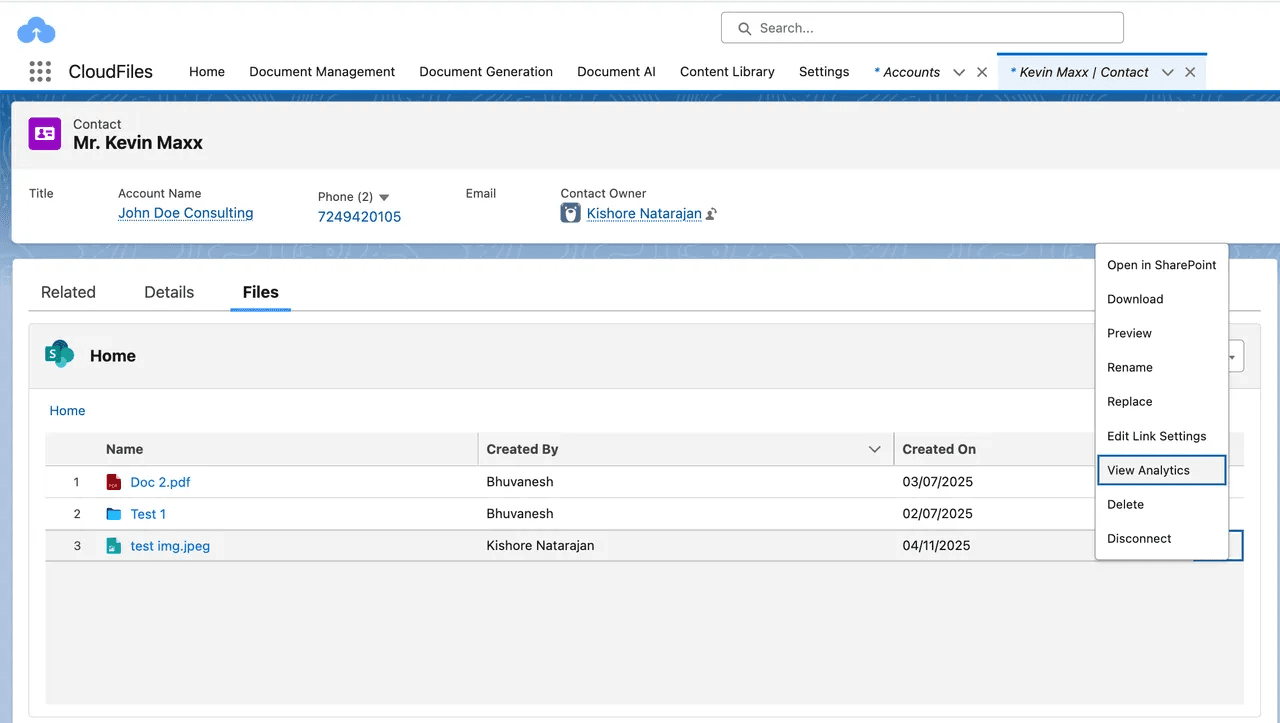The width and height of the screenshot is (1280, 723).
Task: Expand the Phone (2) dropdown arrow
Action: 383,196
